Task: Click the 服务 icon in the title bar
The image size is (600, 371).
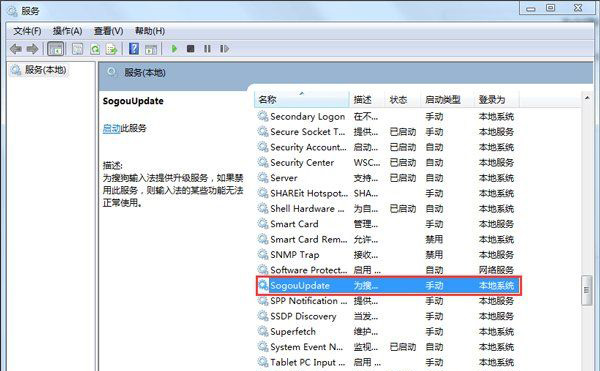Action: 12,11
